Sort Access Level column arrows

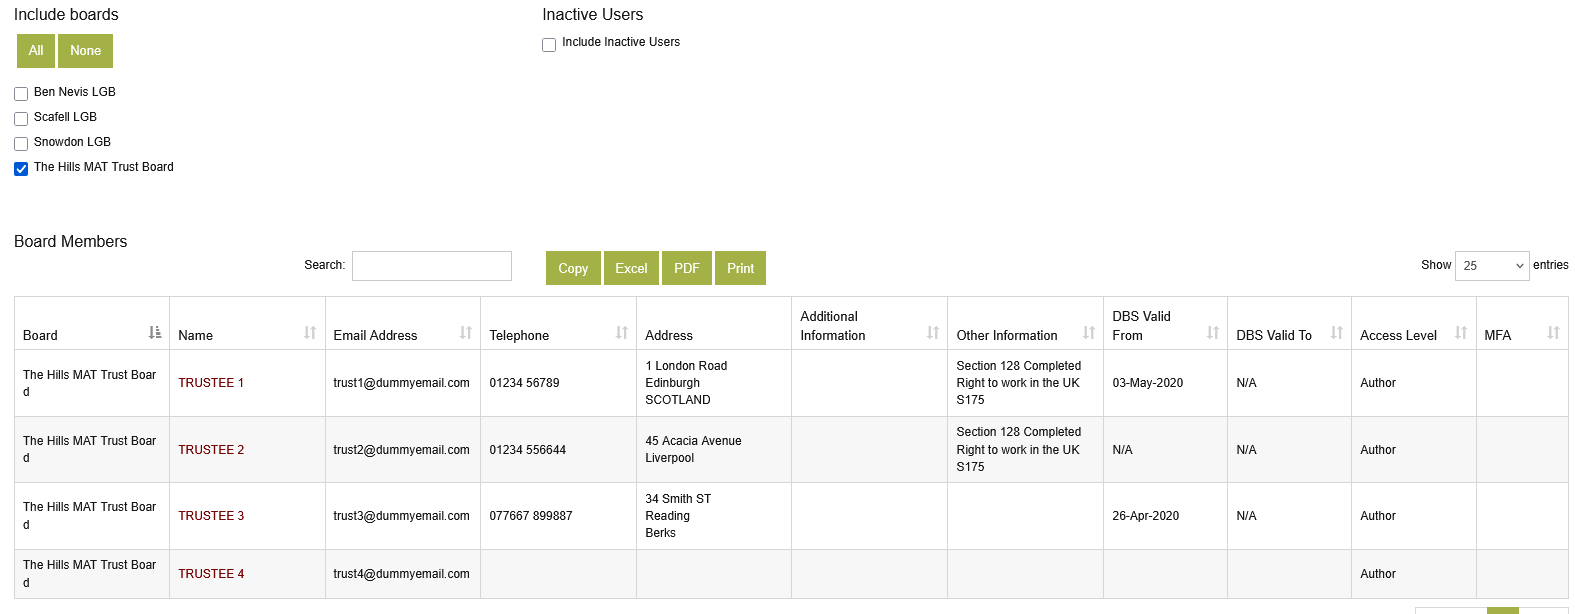pyautogui.click(x=1461, y=332)
